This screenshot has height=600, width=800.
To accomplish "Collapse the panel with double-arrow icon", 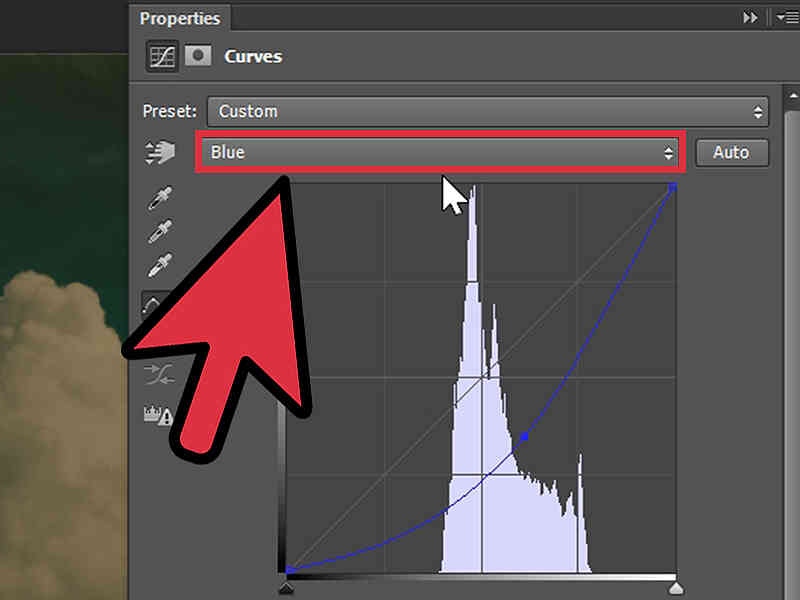I will (x=750, y=18).
